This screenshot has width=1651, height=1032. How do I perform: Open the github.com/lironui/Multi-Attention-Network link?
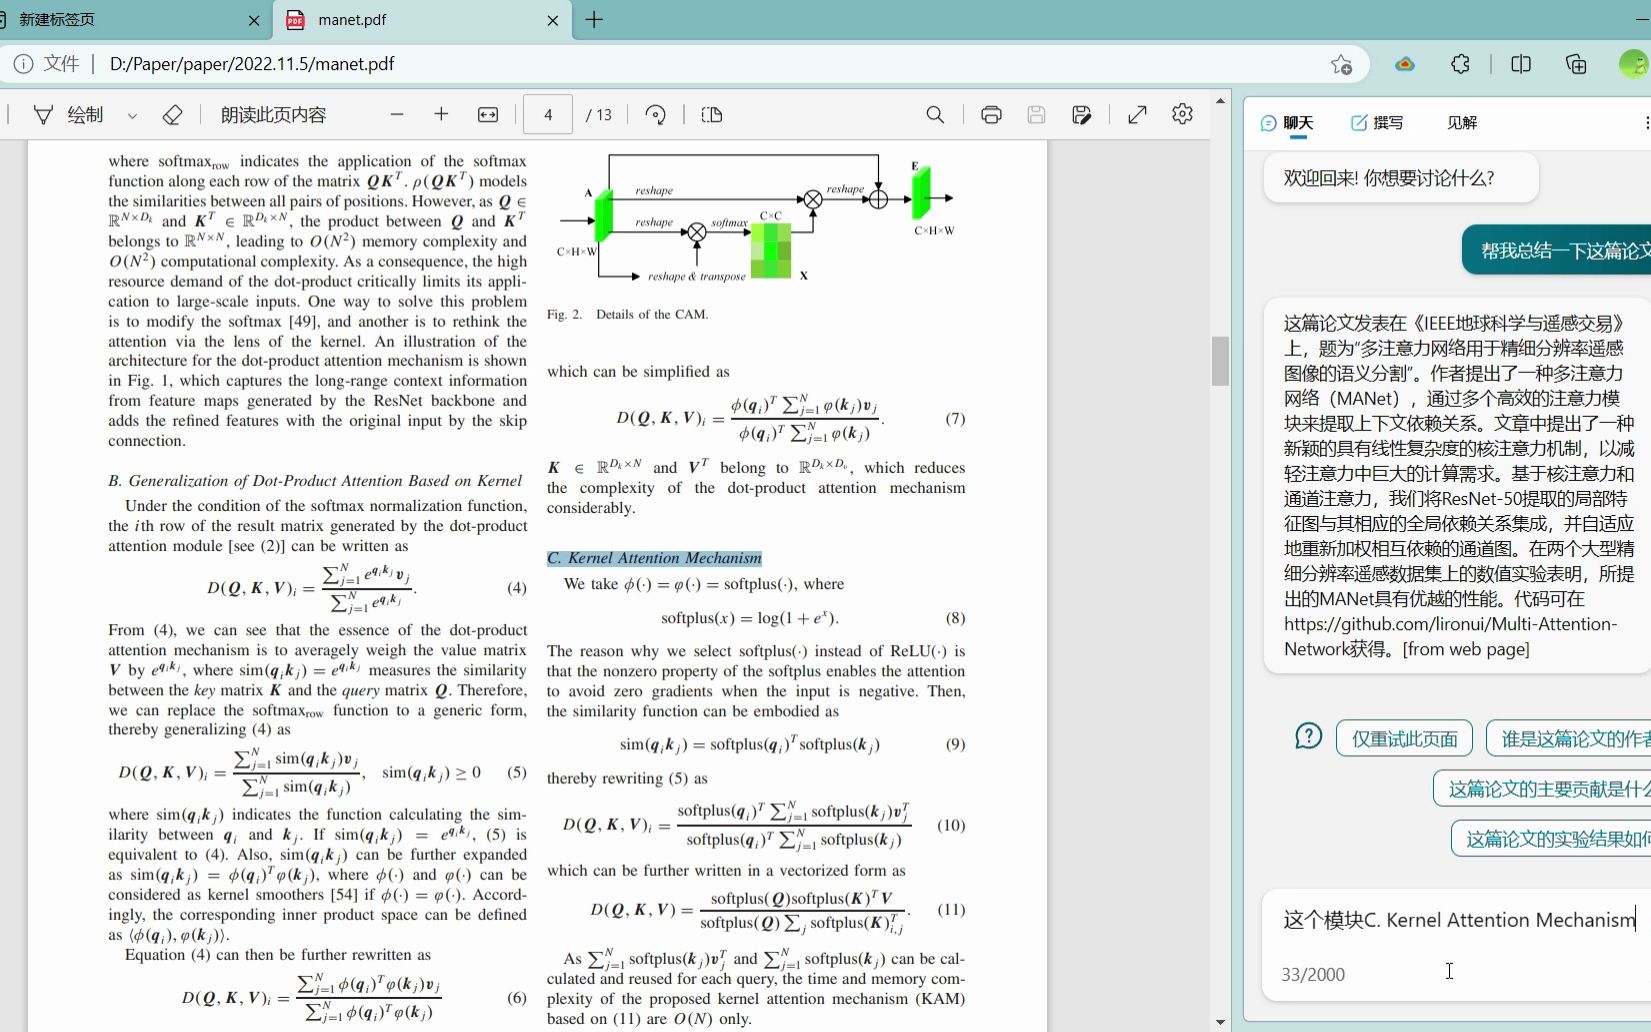[1450, 636]
